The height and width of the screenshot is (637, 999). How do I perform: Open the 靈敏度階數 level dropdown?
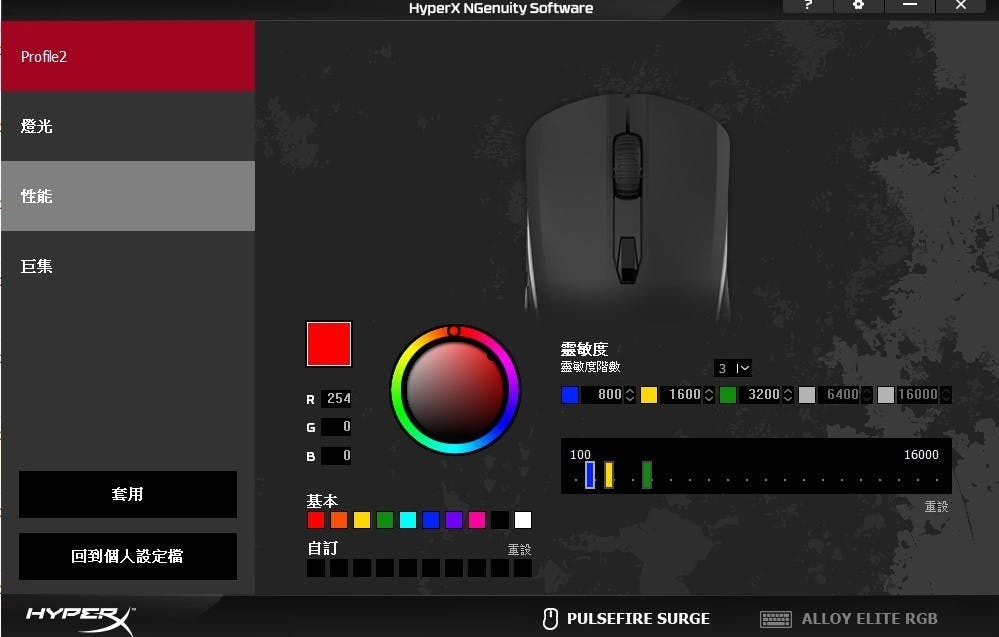(733, 368)
